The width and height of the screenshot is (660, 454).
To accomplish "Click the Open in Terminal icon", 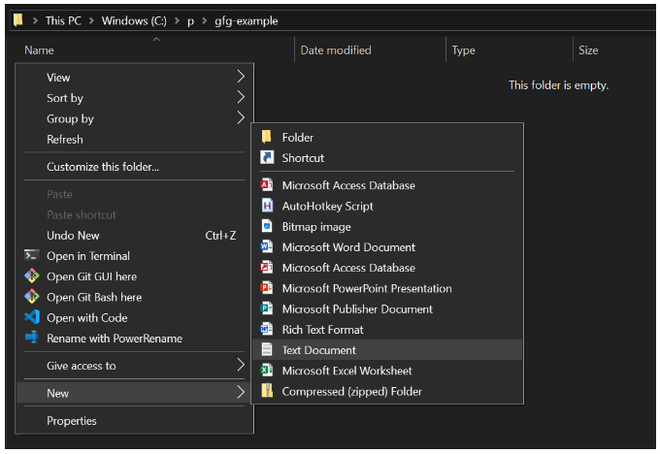I will (30, 256).
